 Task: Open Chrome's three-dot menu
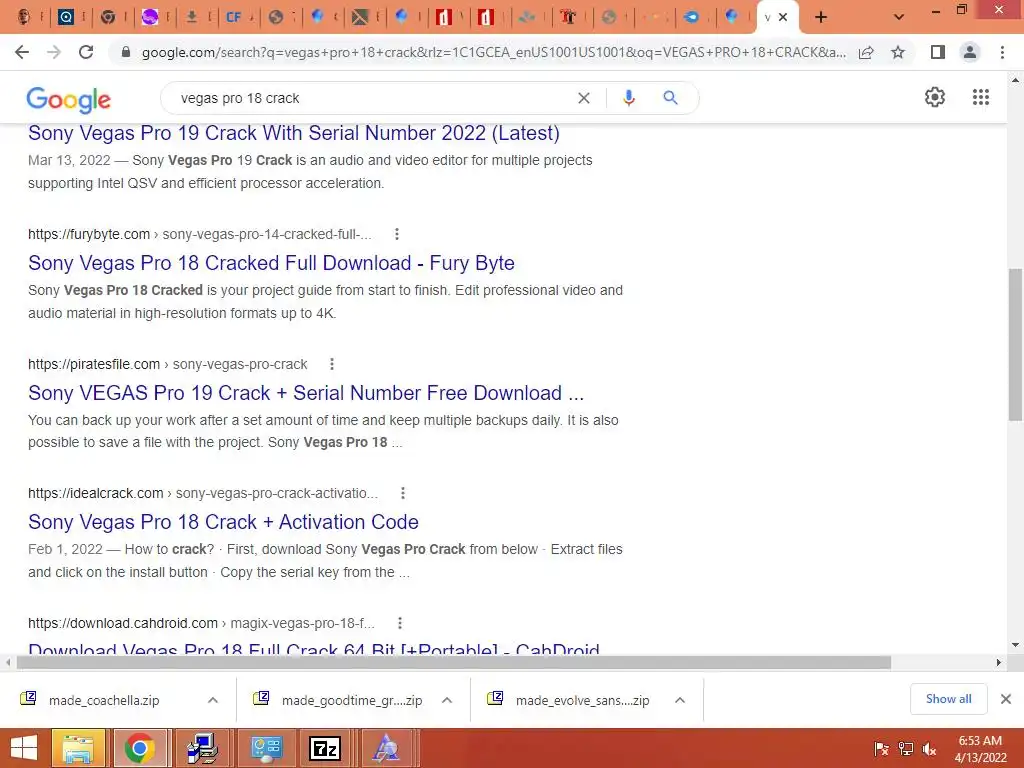(1002, 52)
